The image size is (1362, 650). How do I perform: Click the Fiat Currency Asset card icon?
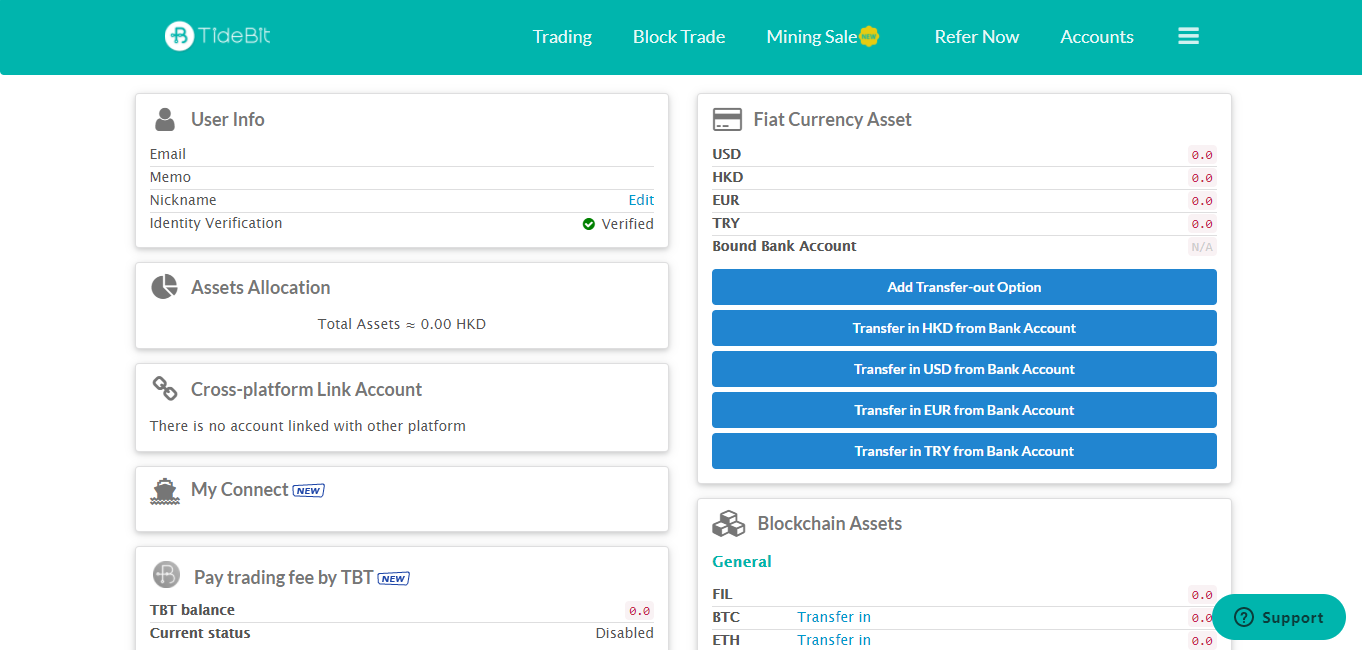point(727,119)
